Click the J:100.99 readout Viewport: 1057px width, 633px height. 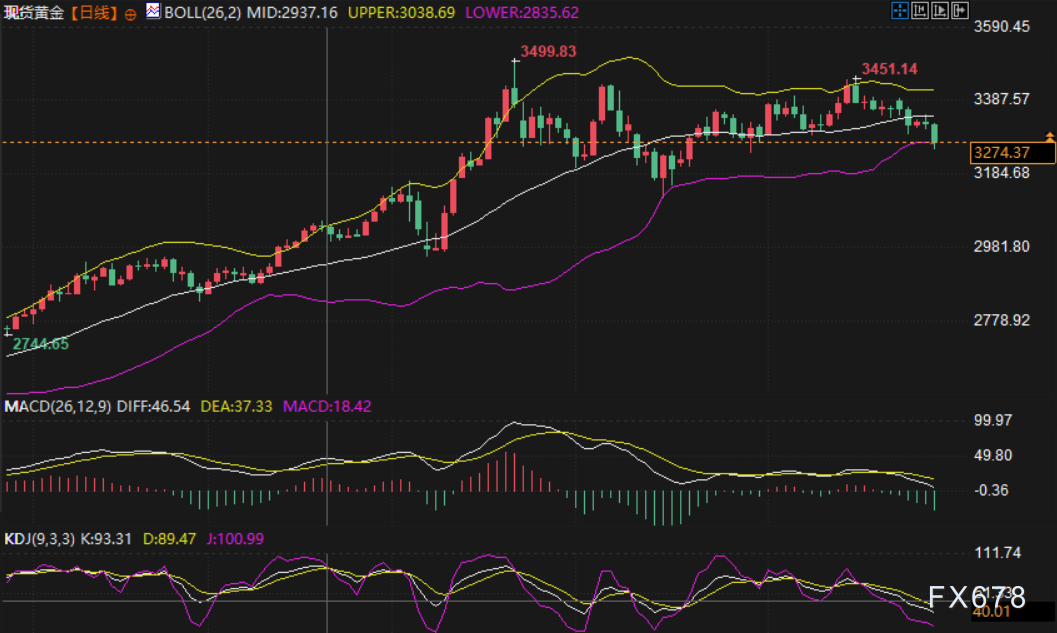point(235,539)
